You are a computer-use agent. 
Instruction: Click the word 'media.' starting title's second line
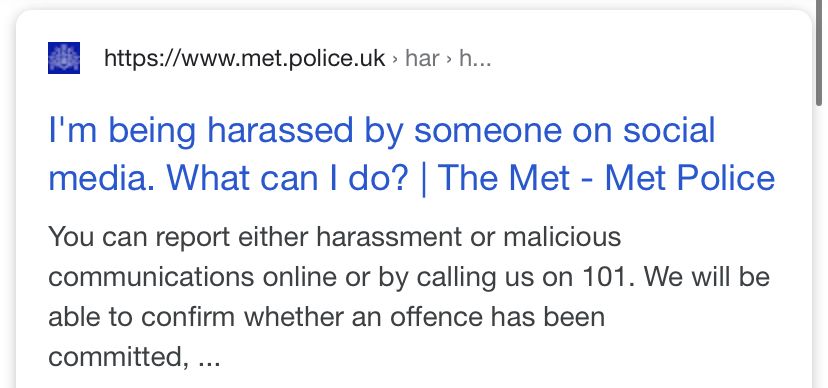point(103,178)
